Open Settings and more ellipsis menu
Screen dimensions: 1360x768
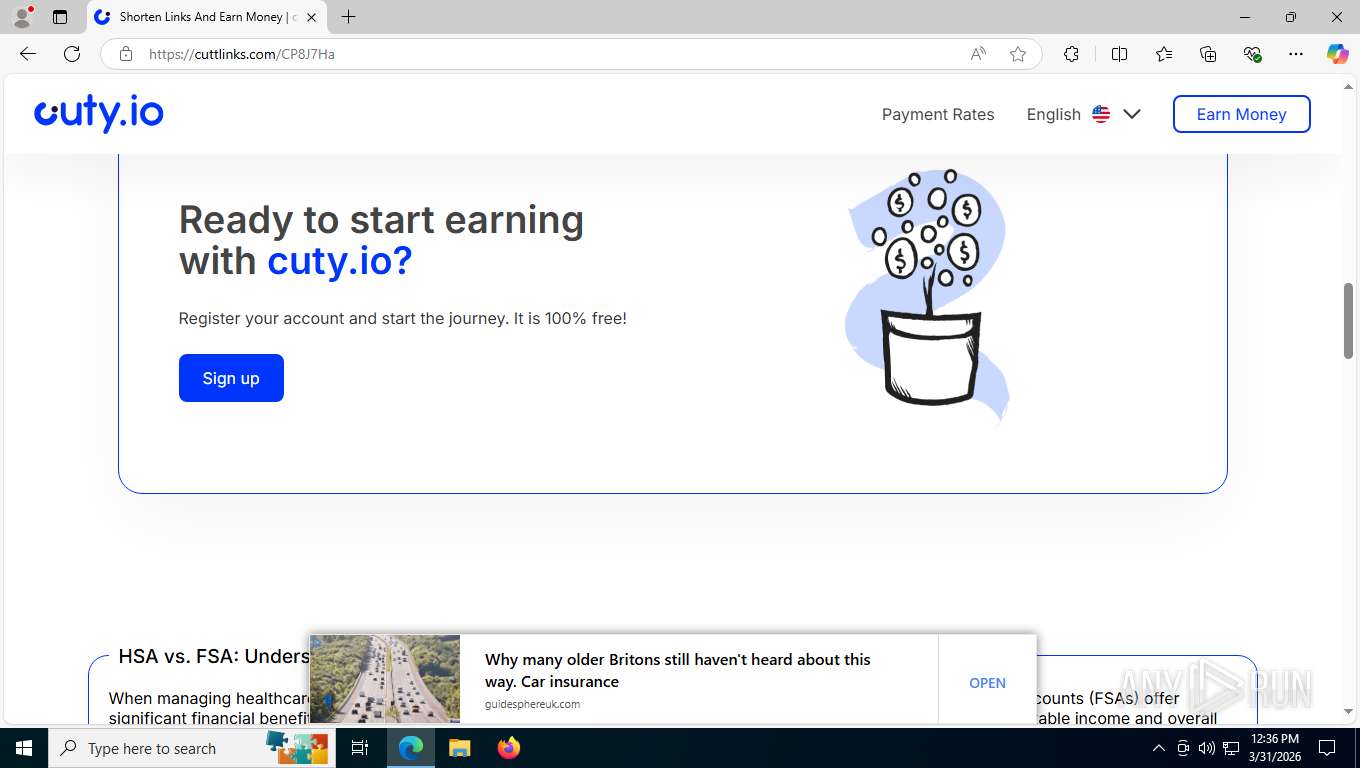[1296, 54]
